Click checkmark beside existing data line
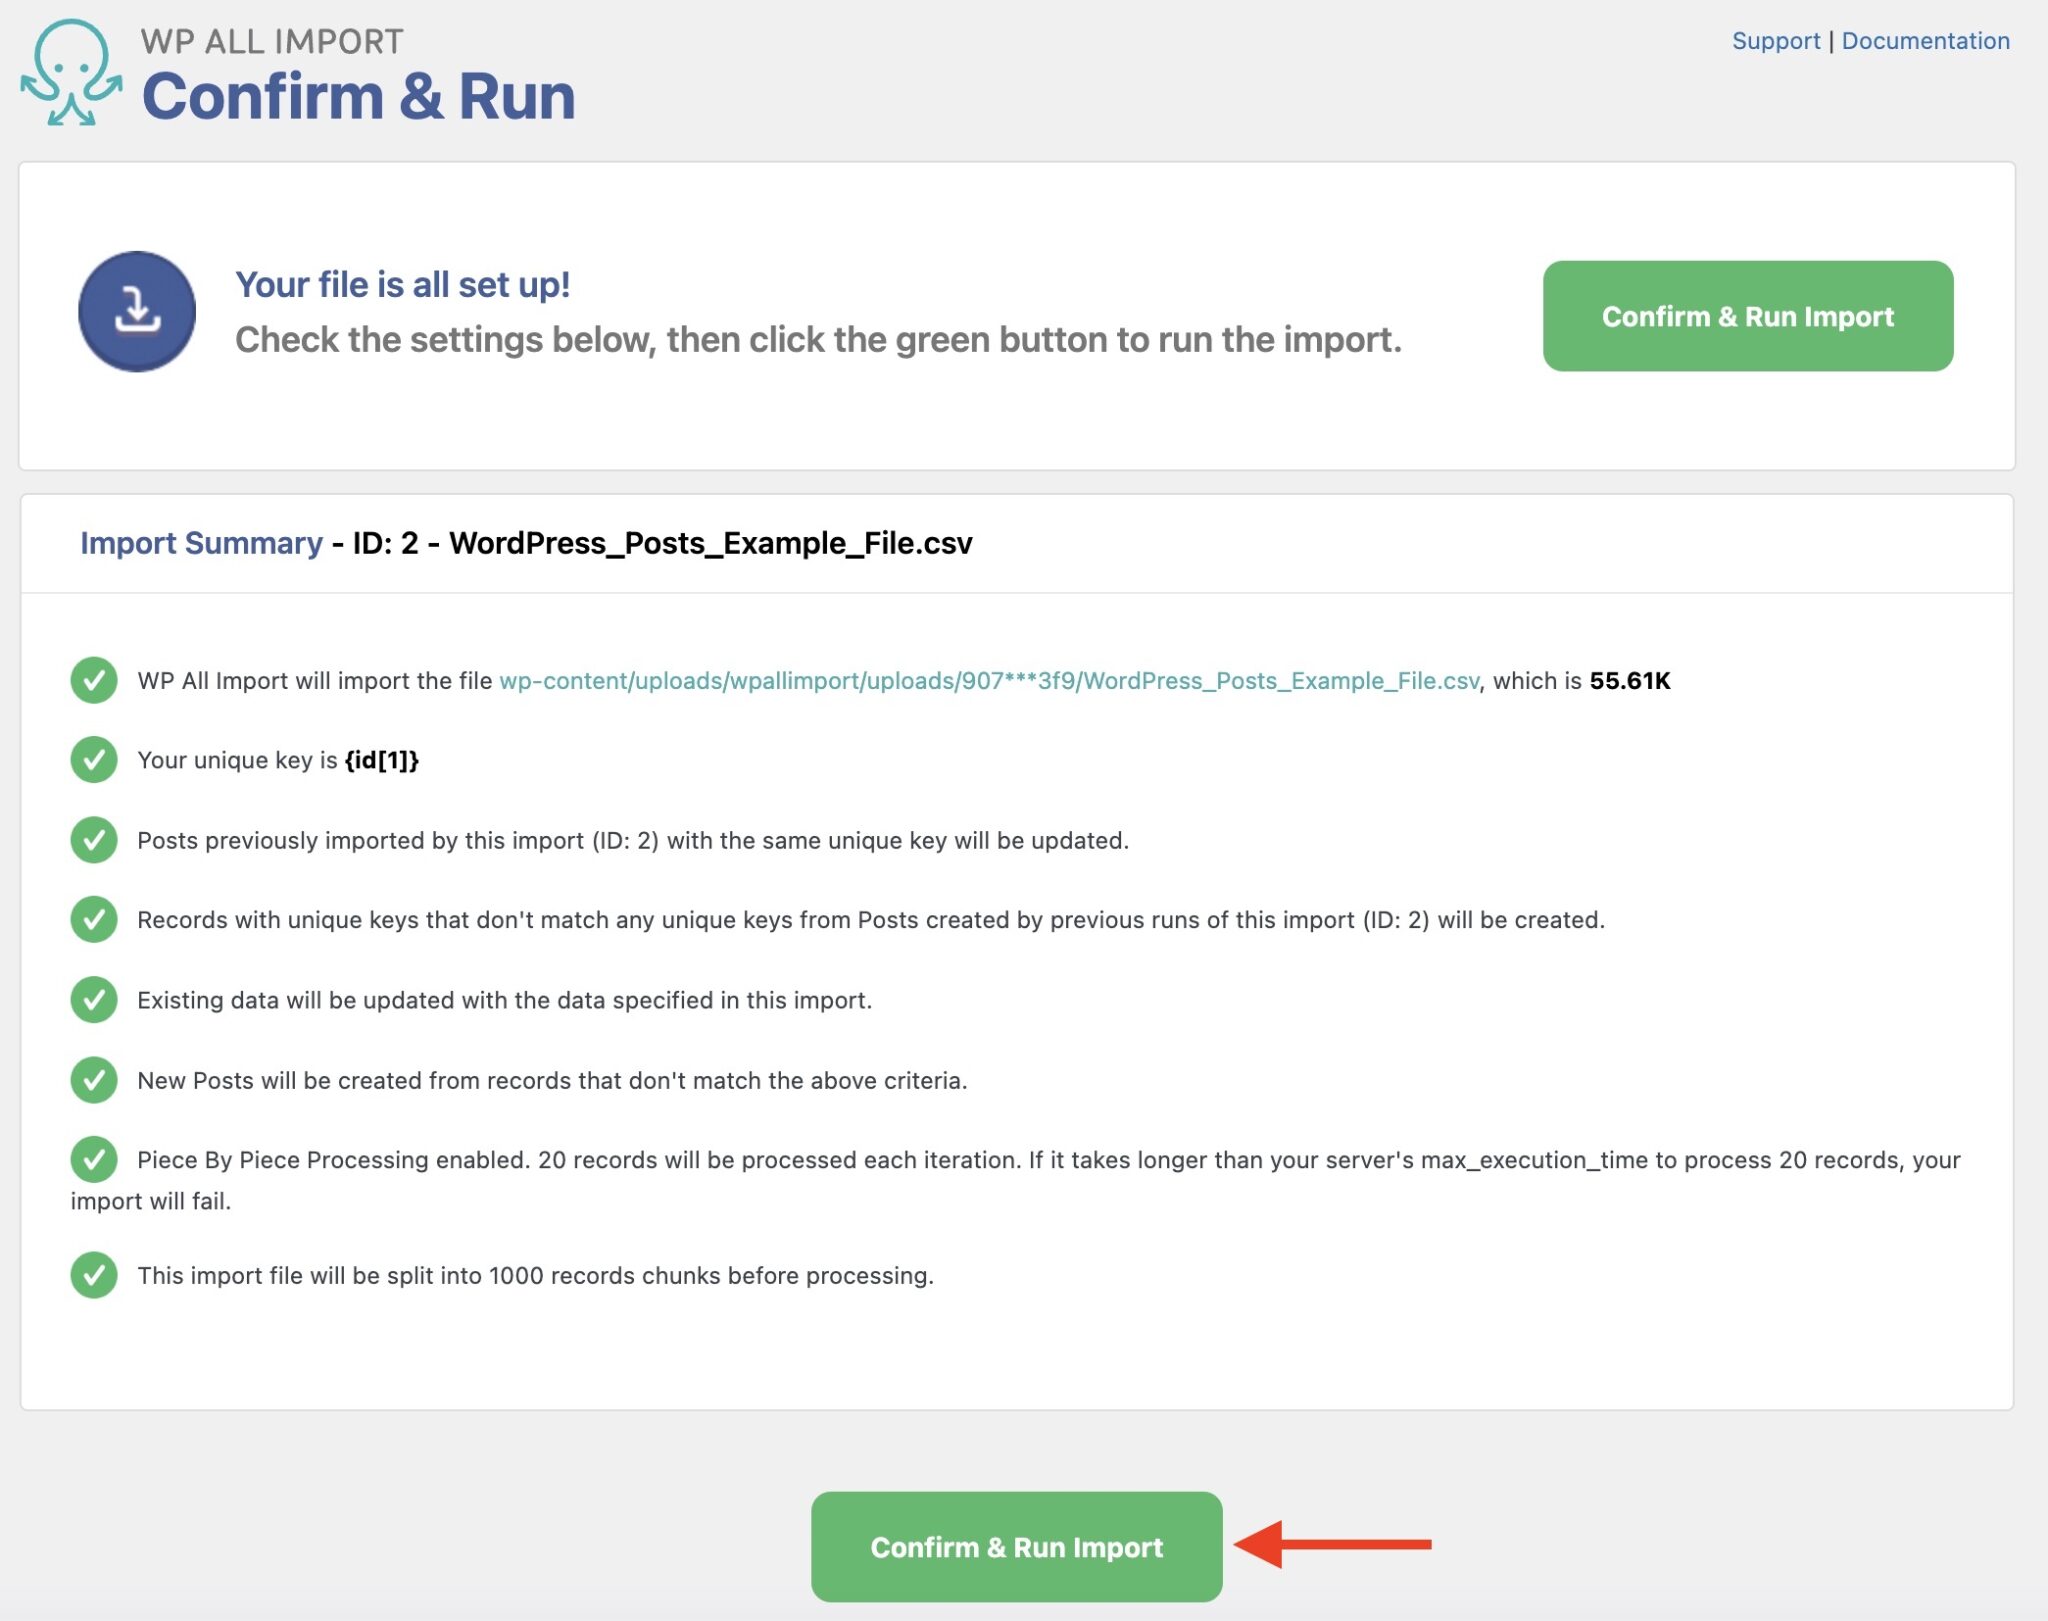Image resolution: width=2048 pixels, height=1621 pixels. (x=94, y=1000)
